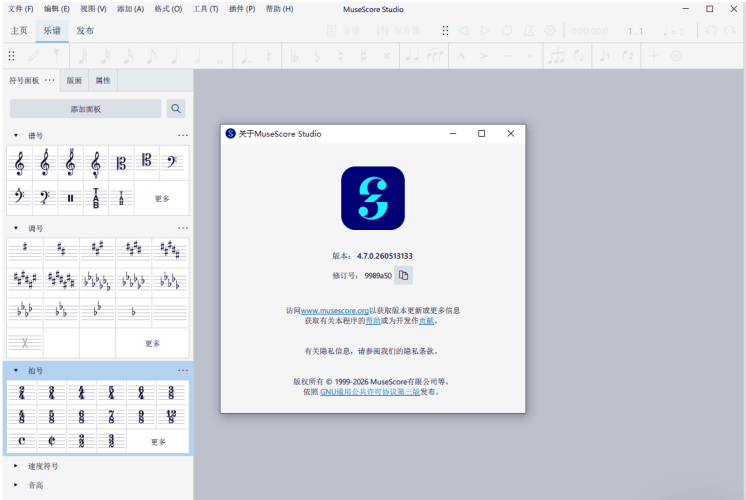Click the 添加面板 button
The width and height of the screenshot is (746, 500).
[x=86, y=109]
